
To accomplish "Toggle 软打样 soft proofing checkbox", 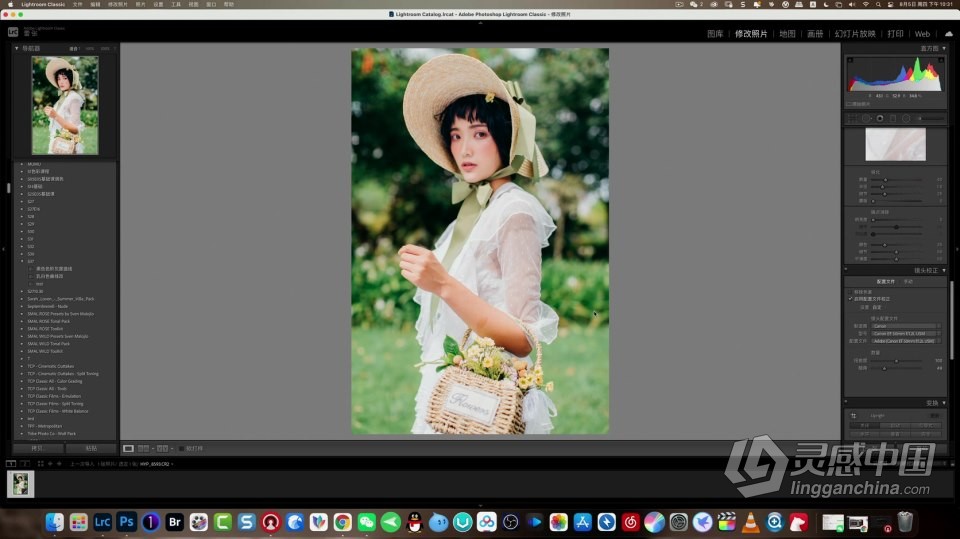I will click(181, 448).
